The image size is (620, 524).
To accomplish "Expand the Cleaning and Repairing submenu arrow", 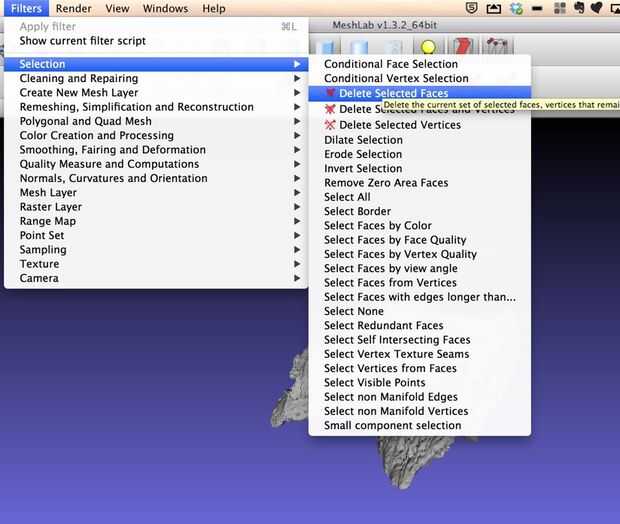I will click(x=297, y=78).
